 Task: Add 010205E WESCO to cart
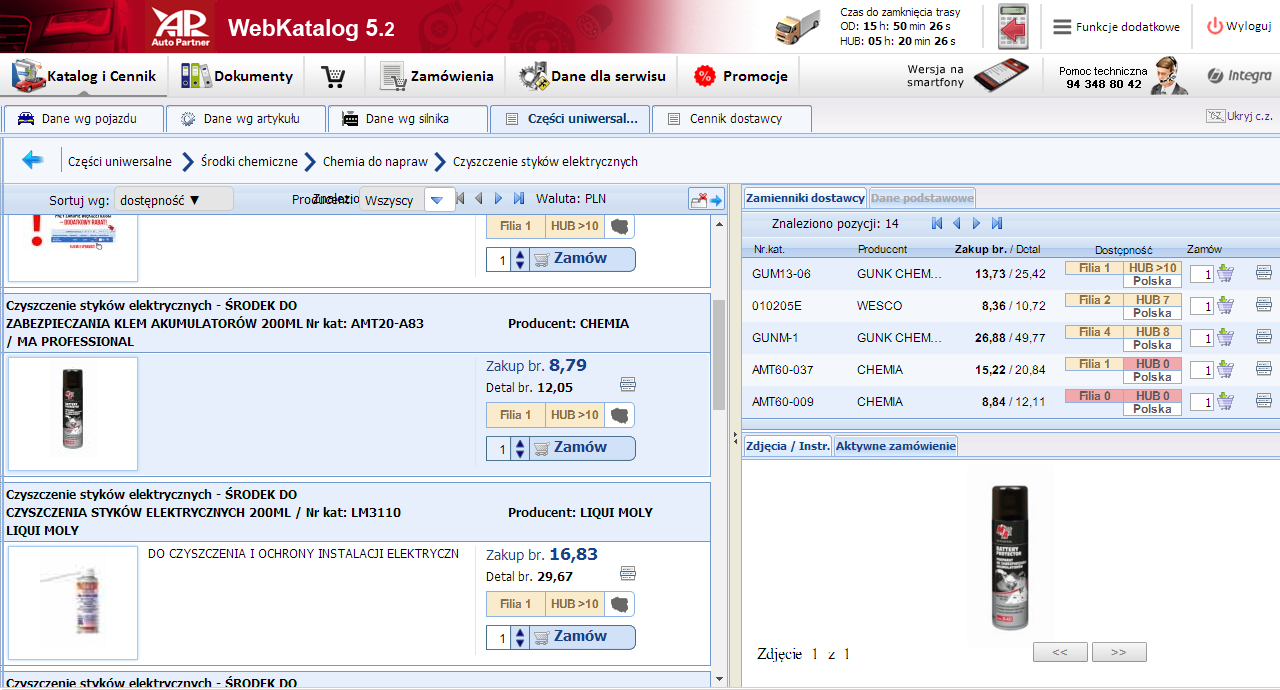click(1226, 305)
